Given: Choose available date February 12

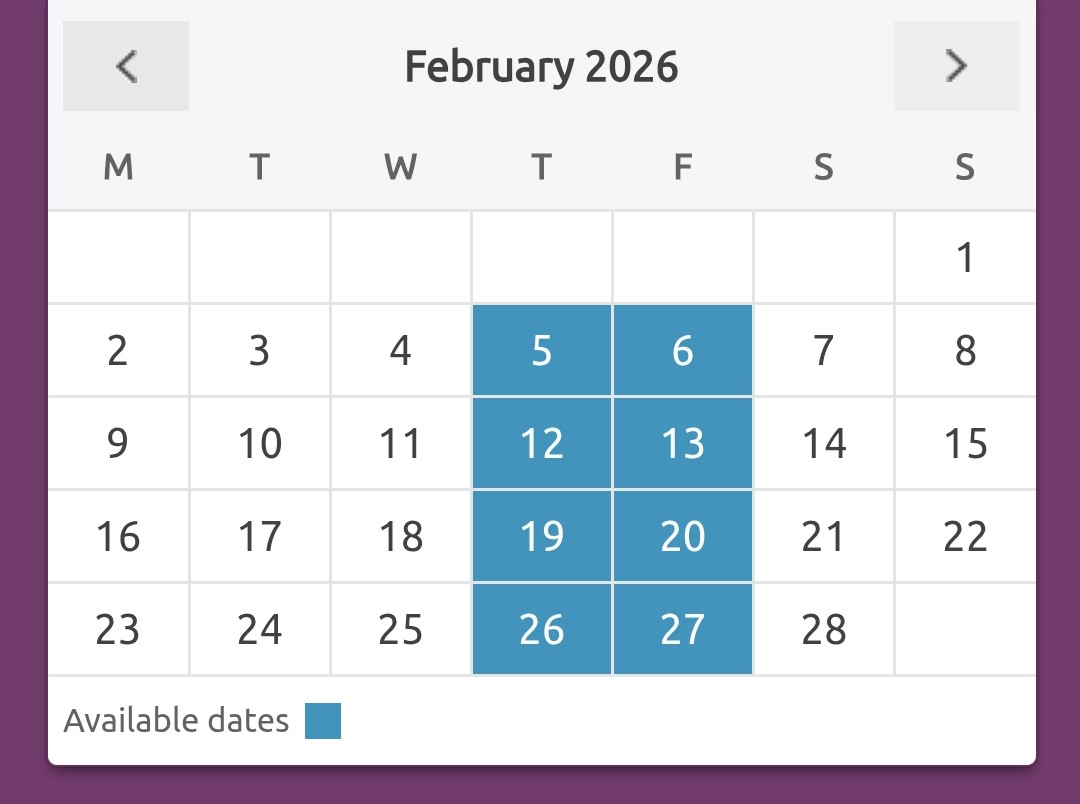Looking at the screenshot, I should (542, 444).
